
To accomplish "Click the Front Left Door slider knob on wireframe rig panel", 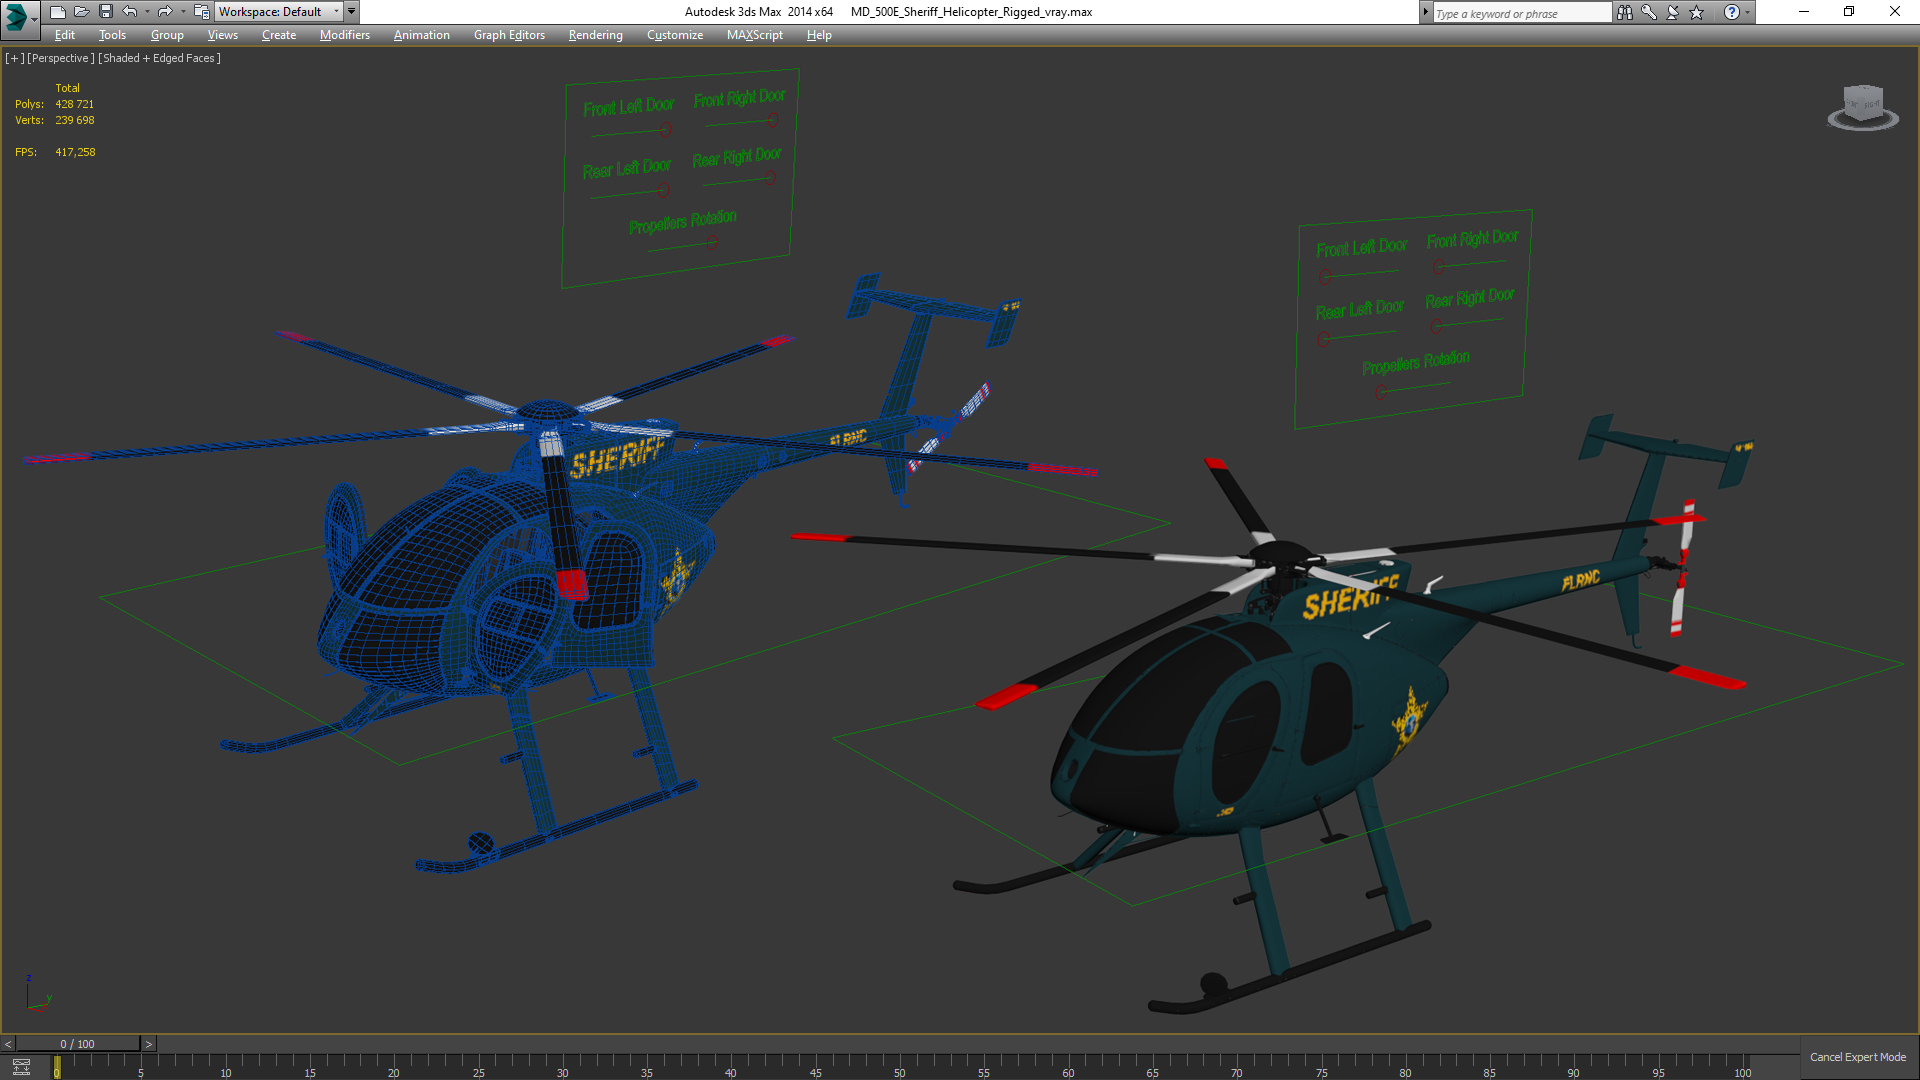I will click(665, 129).
